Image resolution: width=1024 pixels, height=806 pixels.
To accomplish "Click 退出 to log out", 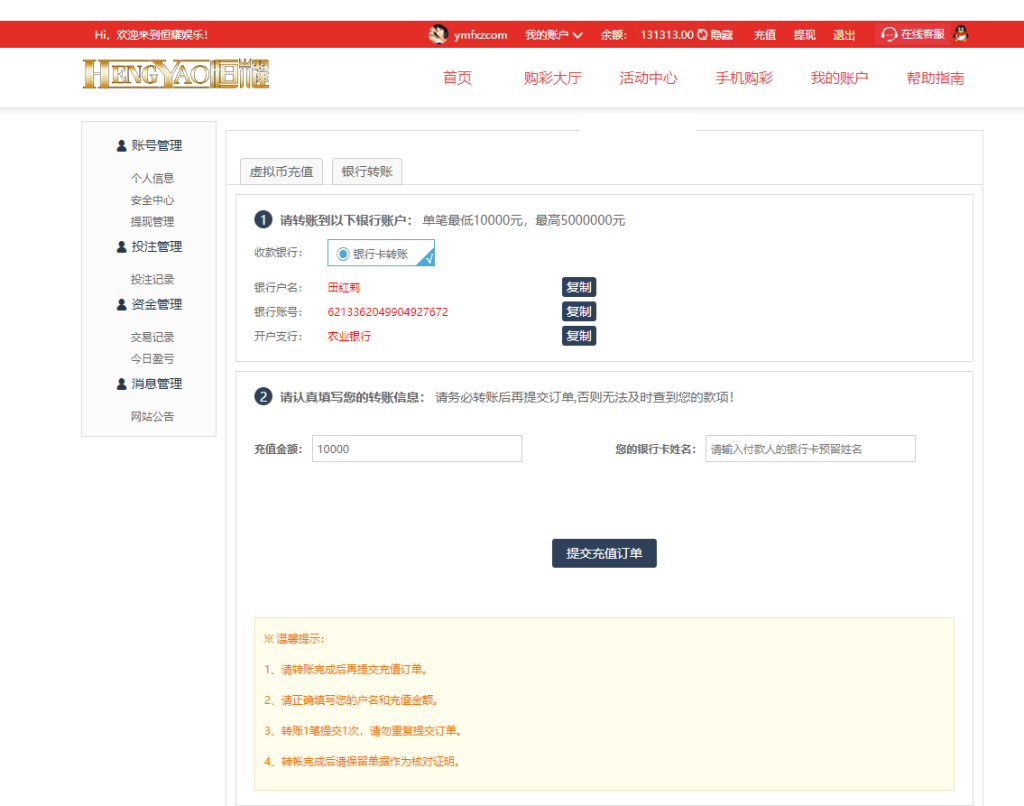I will [x=844, y=35].
